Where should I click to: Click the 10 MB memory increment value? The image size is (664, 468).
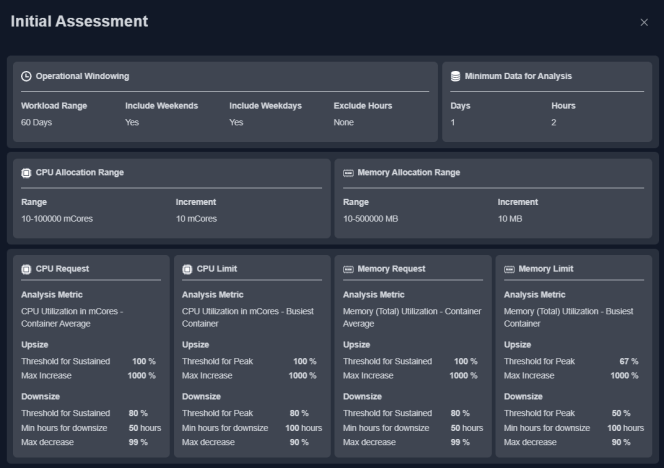(x=510, y=219)
